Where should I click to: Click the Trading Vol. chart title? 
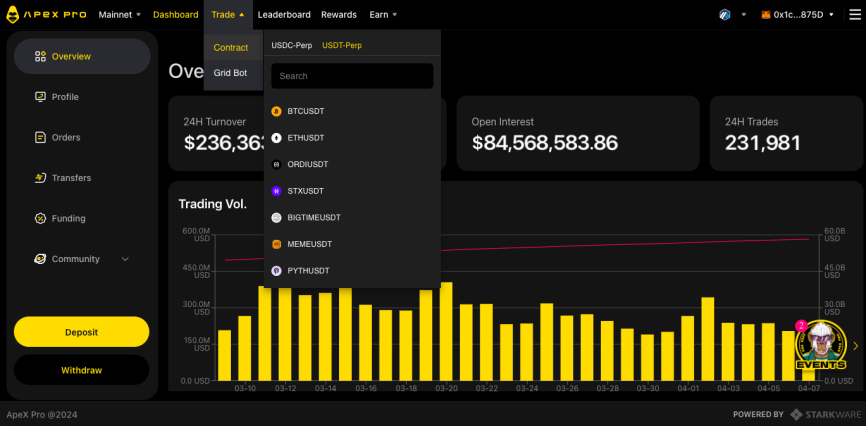pyautogui.click(x=213, y=204)
